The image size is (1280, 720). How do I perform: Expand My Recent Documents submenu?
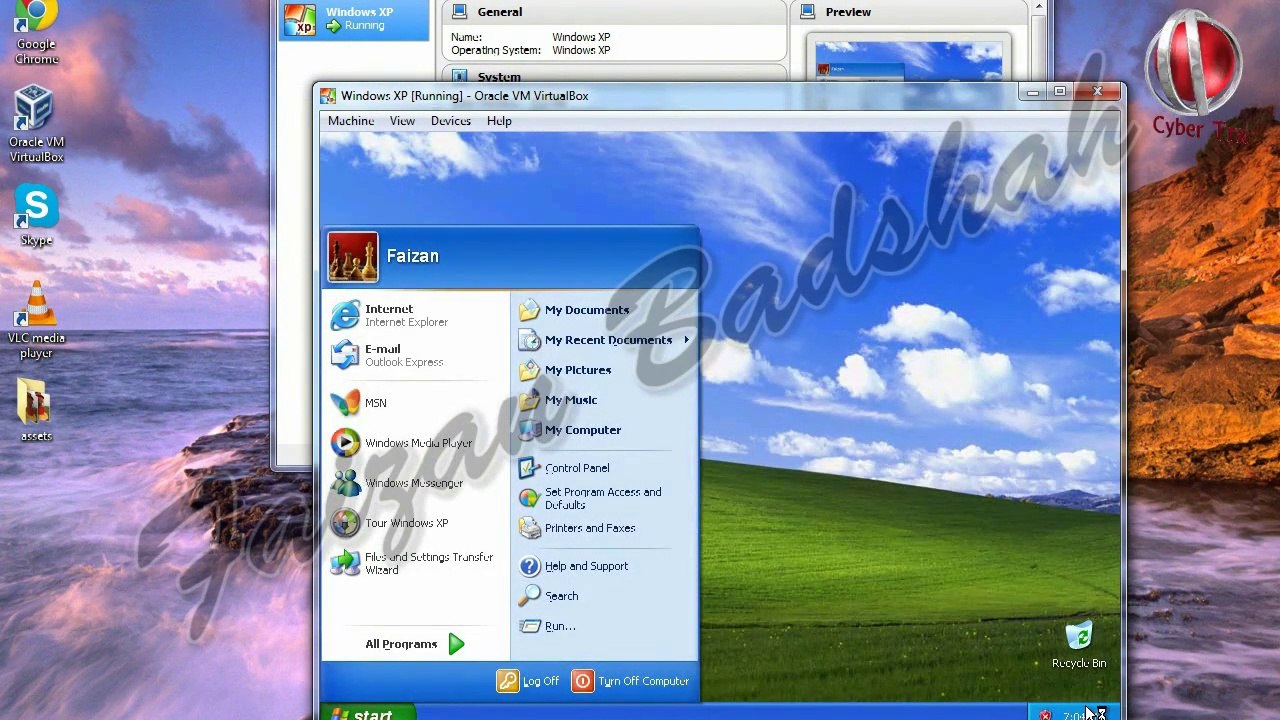pos(604,340)
